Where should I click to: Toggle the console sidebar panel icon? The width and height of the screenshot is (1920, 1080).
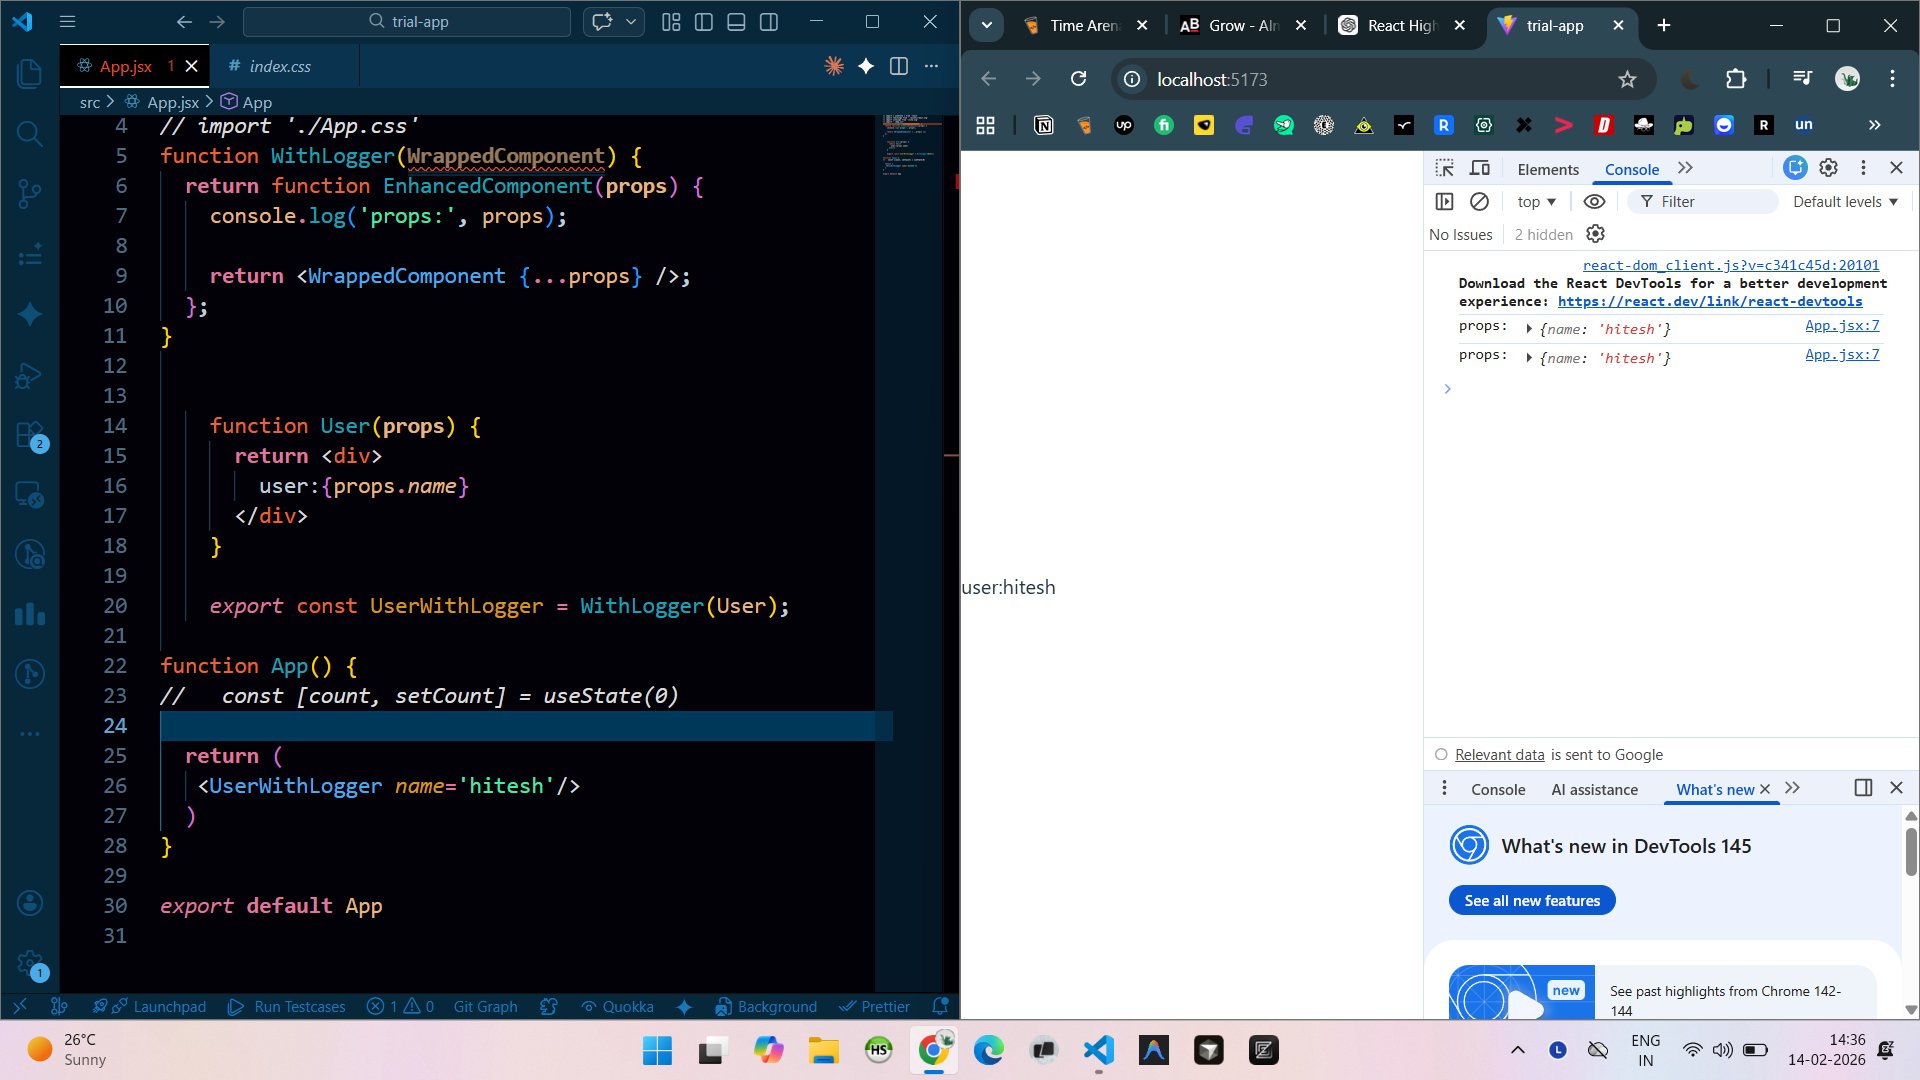point(1444,201)
